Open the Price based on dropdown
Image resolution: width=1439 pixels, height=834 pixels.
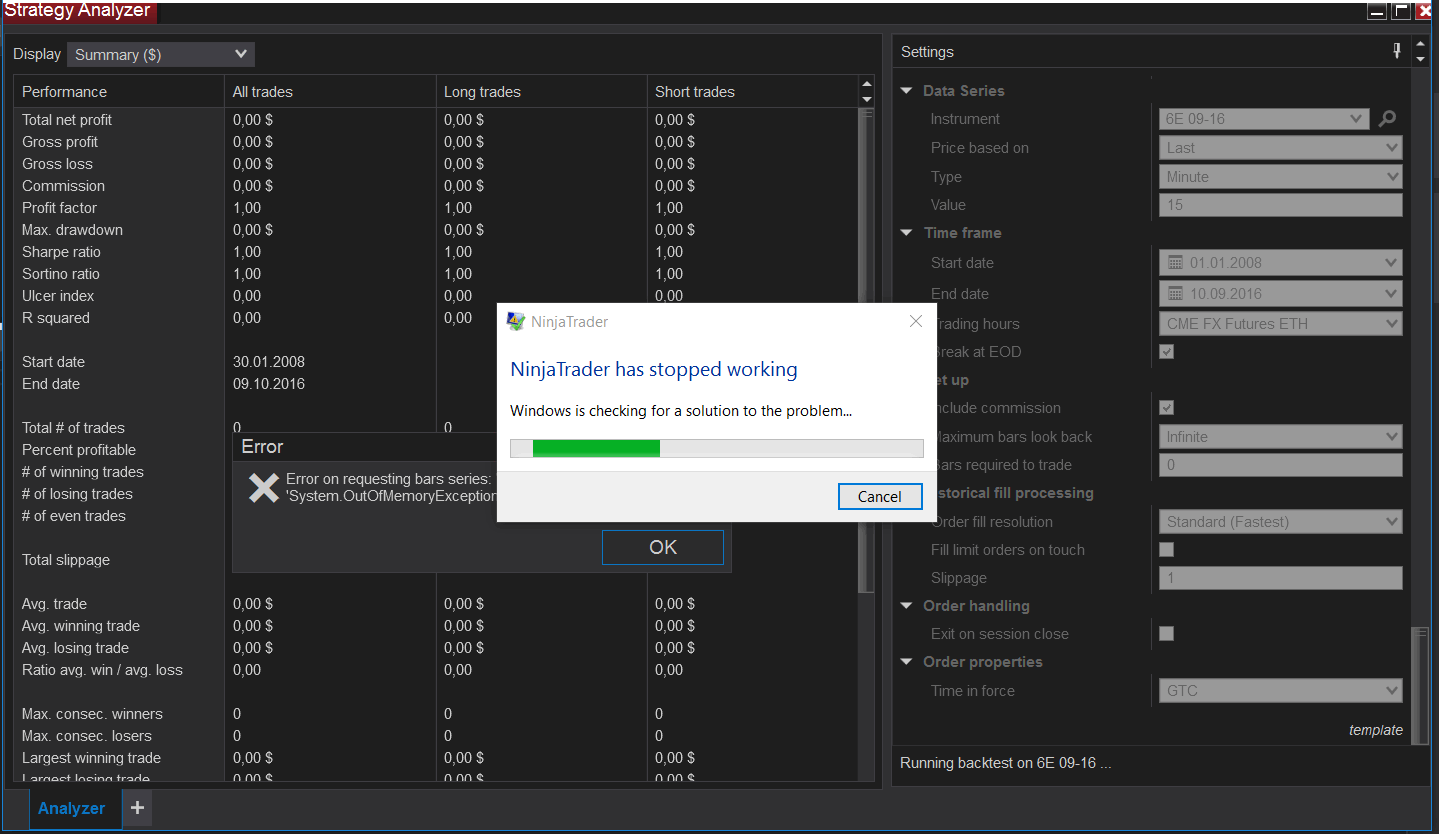pyautogui.click(x=1281, y=148)
